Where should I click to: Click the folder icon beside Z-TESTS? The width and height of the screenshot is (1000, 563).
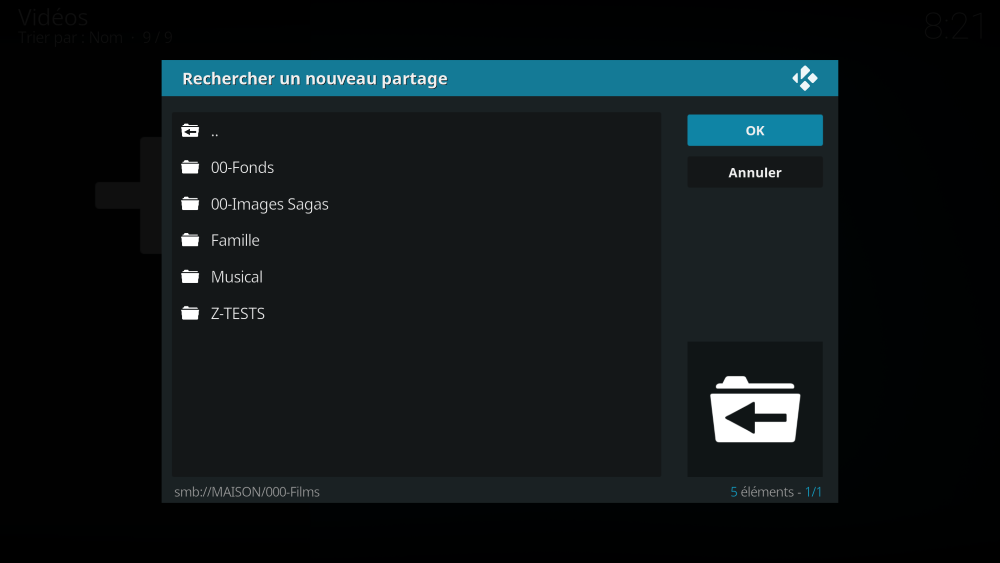point(190,313)
